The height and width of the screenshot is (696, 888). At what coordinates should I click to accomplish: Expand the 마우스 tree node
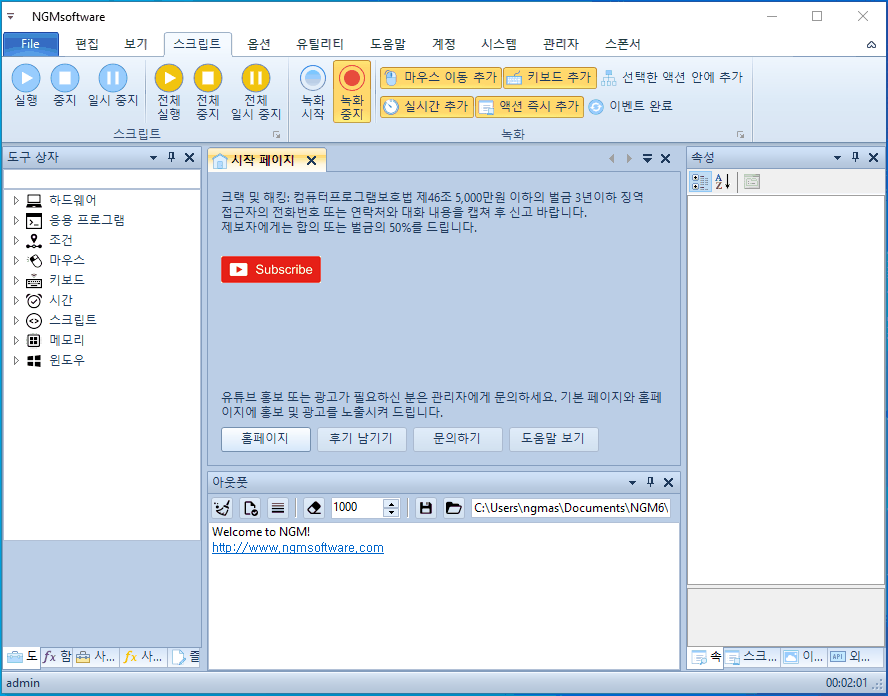click(16, 261)
